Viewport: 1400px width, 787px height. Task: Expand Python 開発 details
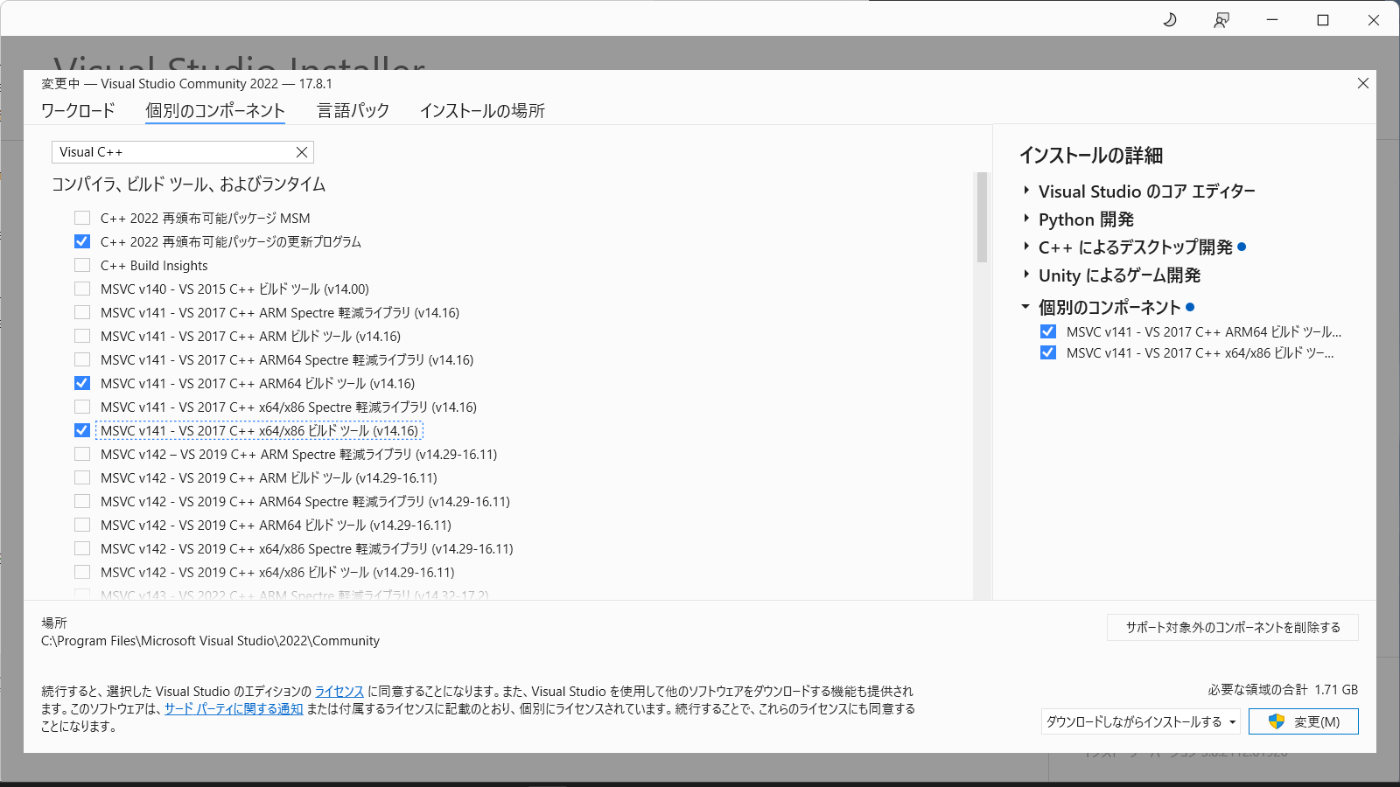1026,219
